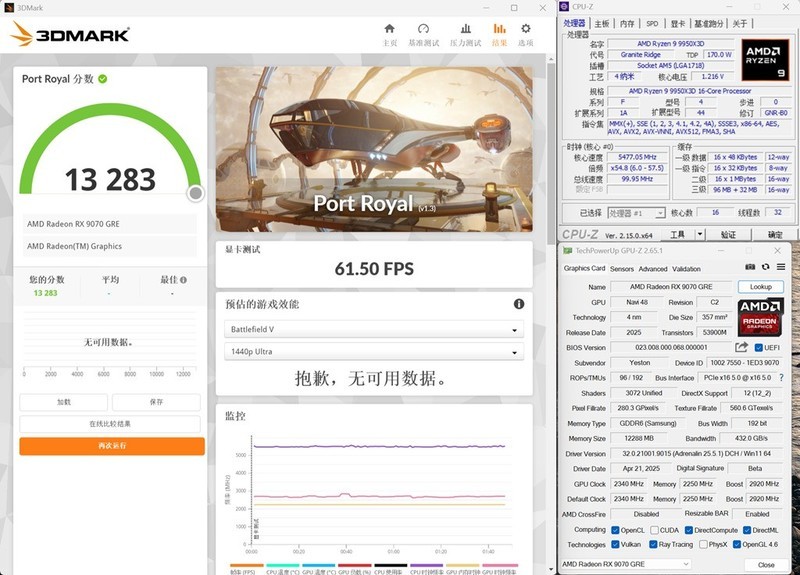Toggle the Ray Tracing checkbox
The height and width of the screenshot is (575, 800).
(x=653, y=544)
